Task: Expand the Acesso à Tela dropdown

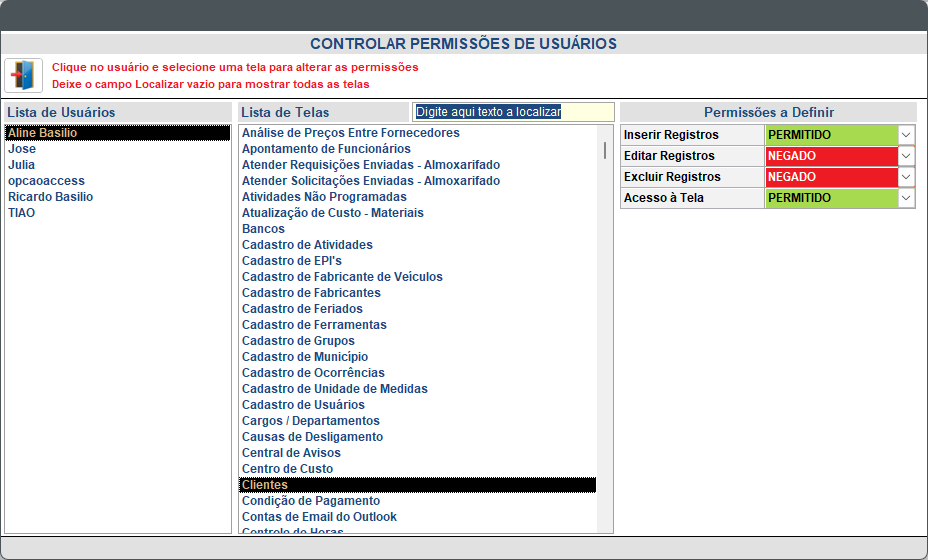Action: pyautogui.click(x=906, y=198)
